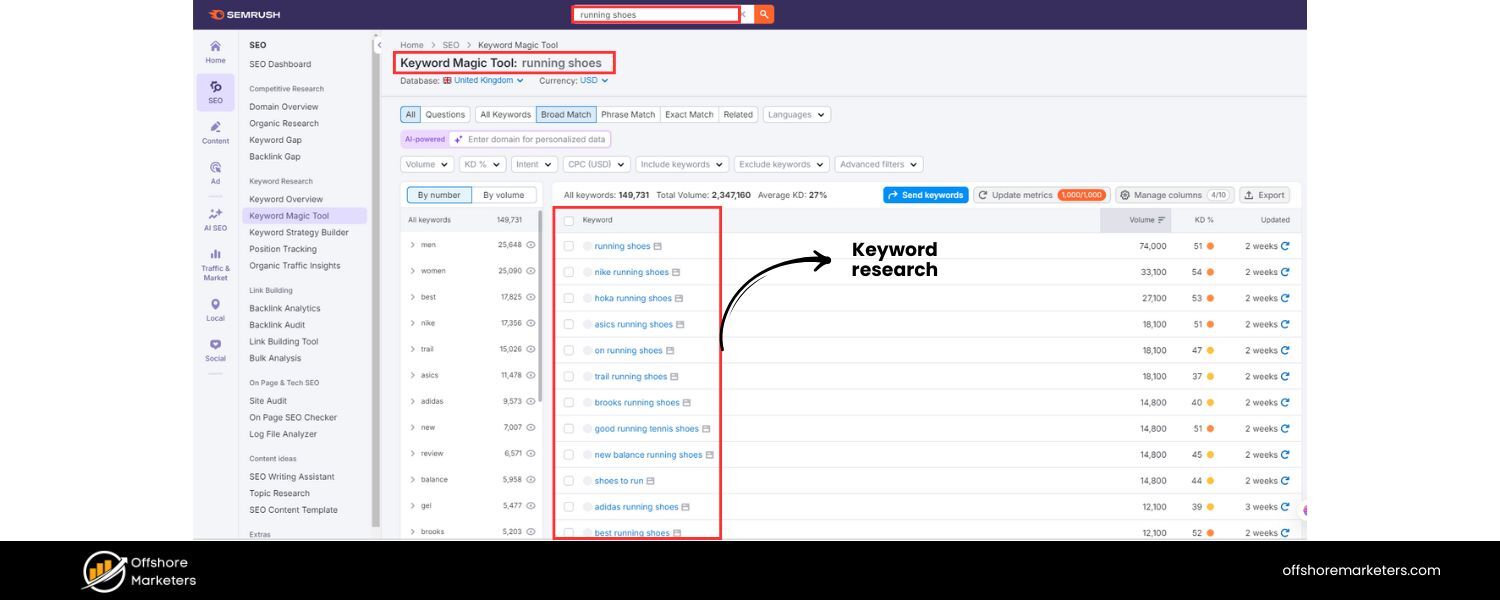Expand the asics keyword group
Screen dimensions: 1500x600
412,375
